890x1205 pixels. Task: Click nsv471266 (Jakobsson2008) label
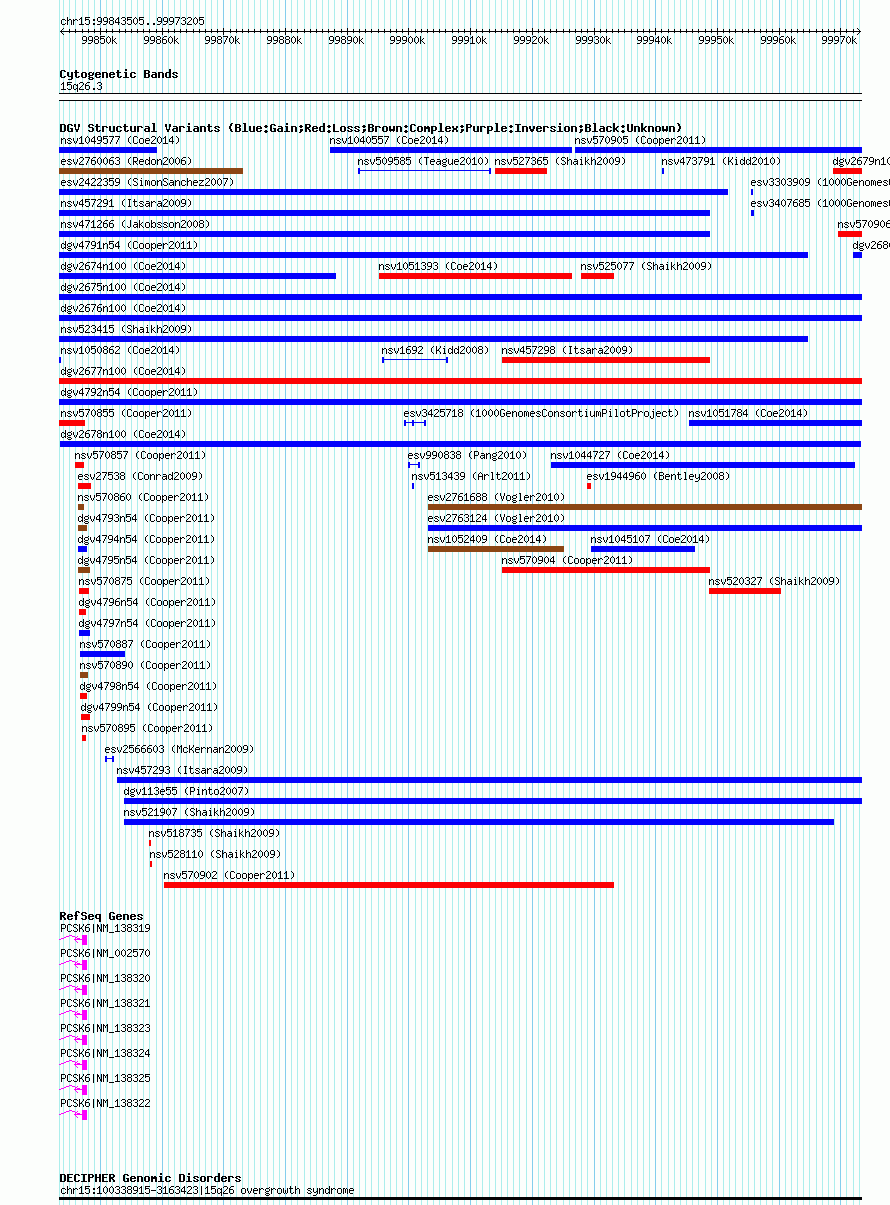[x=135, y=225]
